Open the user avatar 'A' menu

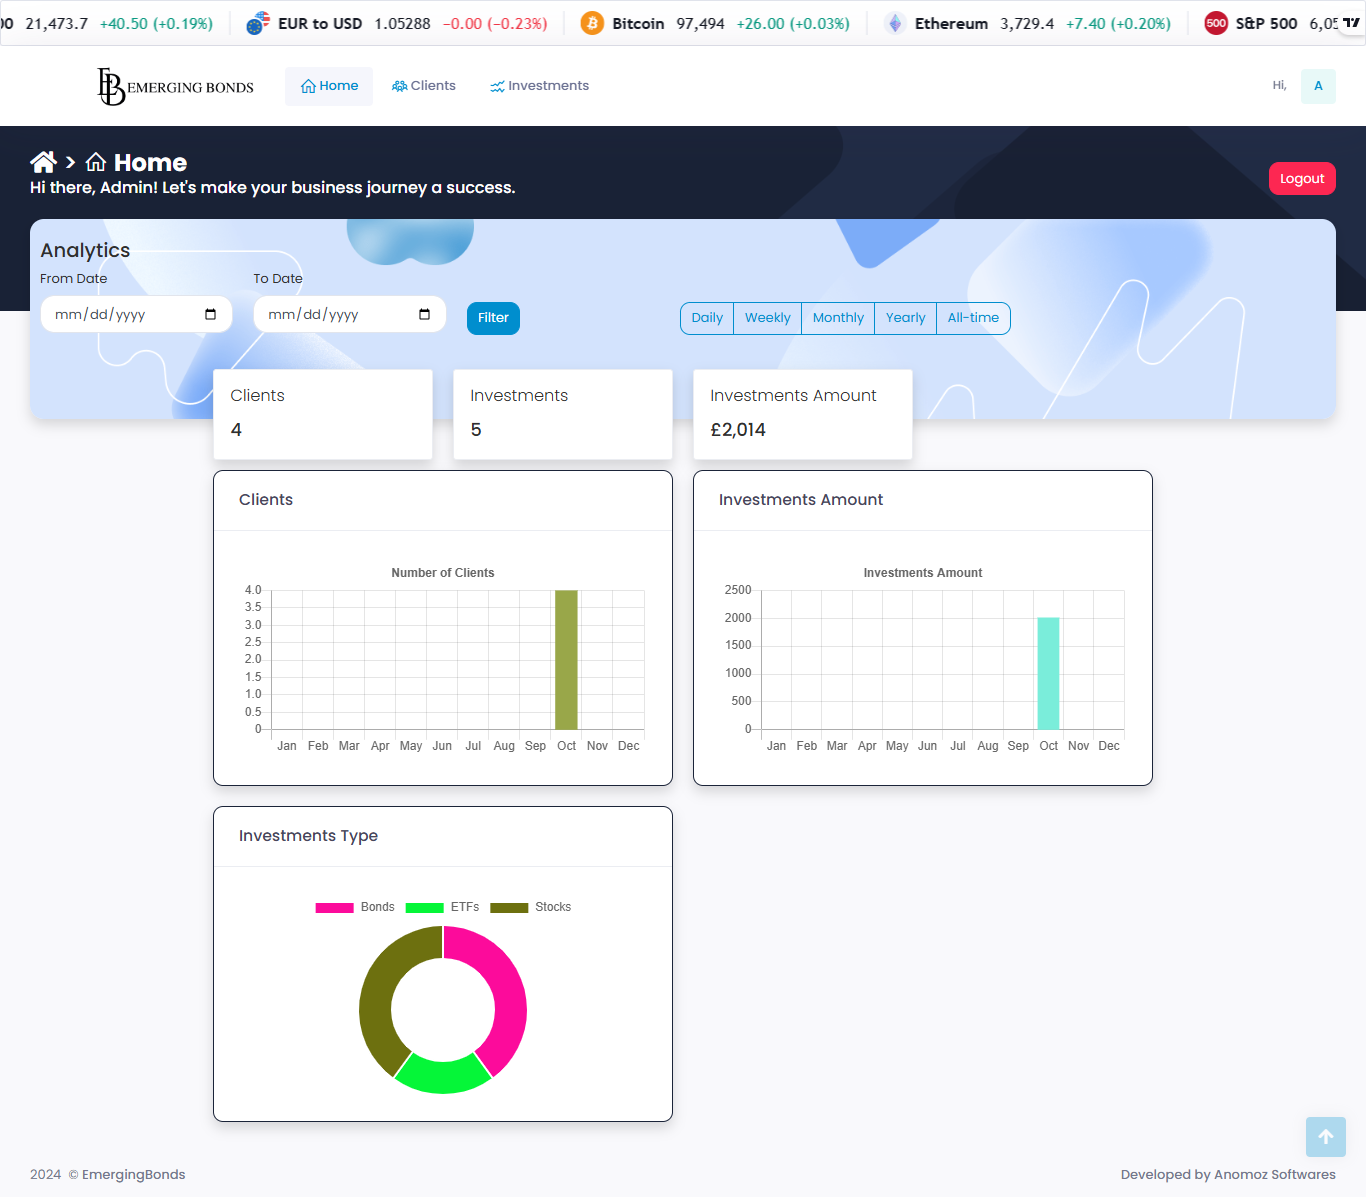coord(1318,86)
